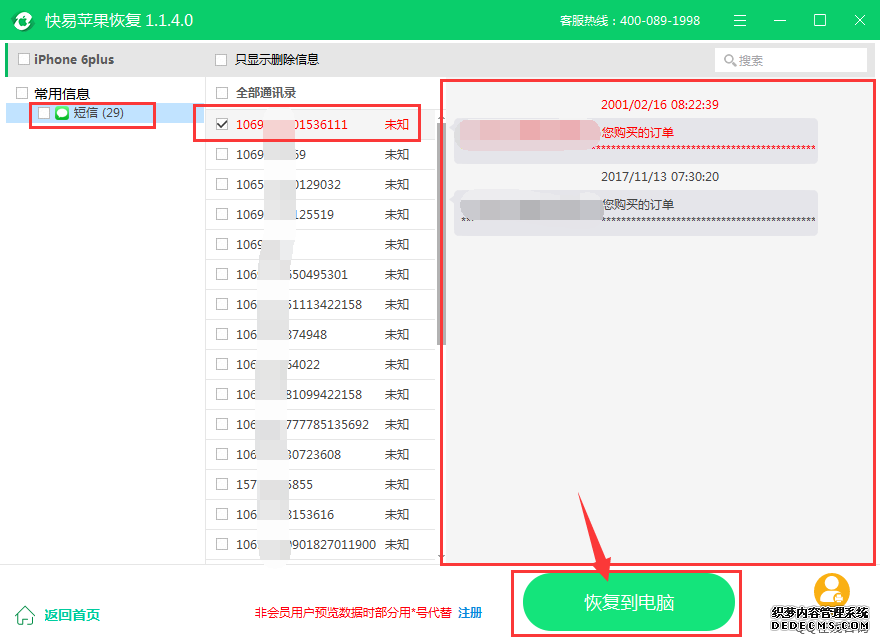Select 短信 (29) tree item
The width and height of the screenshot is (880, 640).
pos(98,113)
